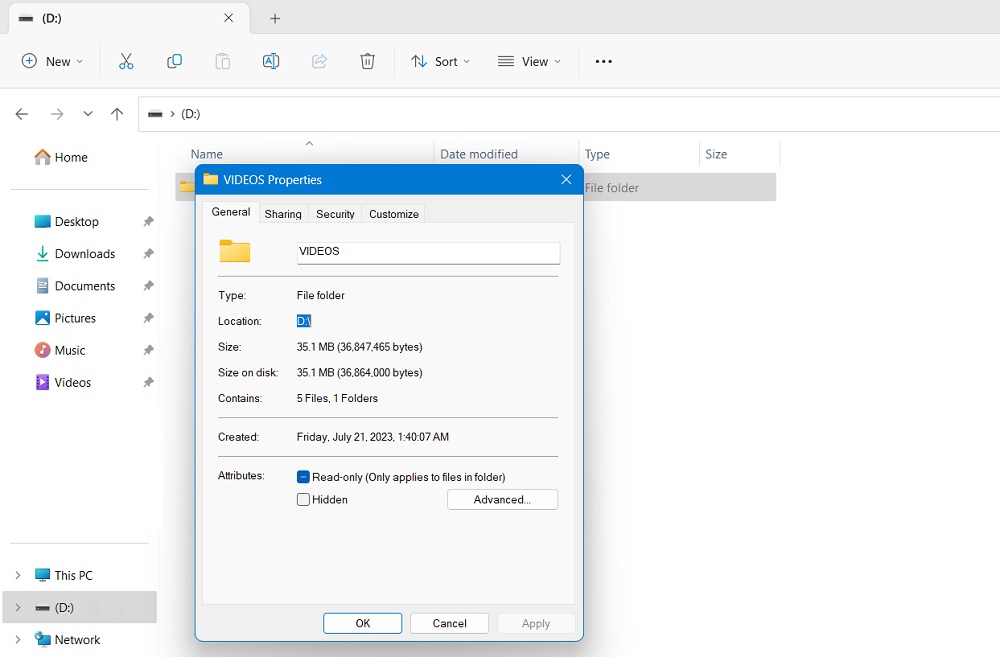The height and width of the screenshot is (657, 1000).
Task: Open the Sort dropdown
Action: 440,61
